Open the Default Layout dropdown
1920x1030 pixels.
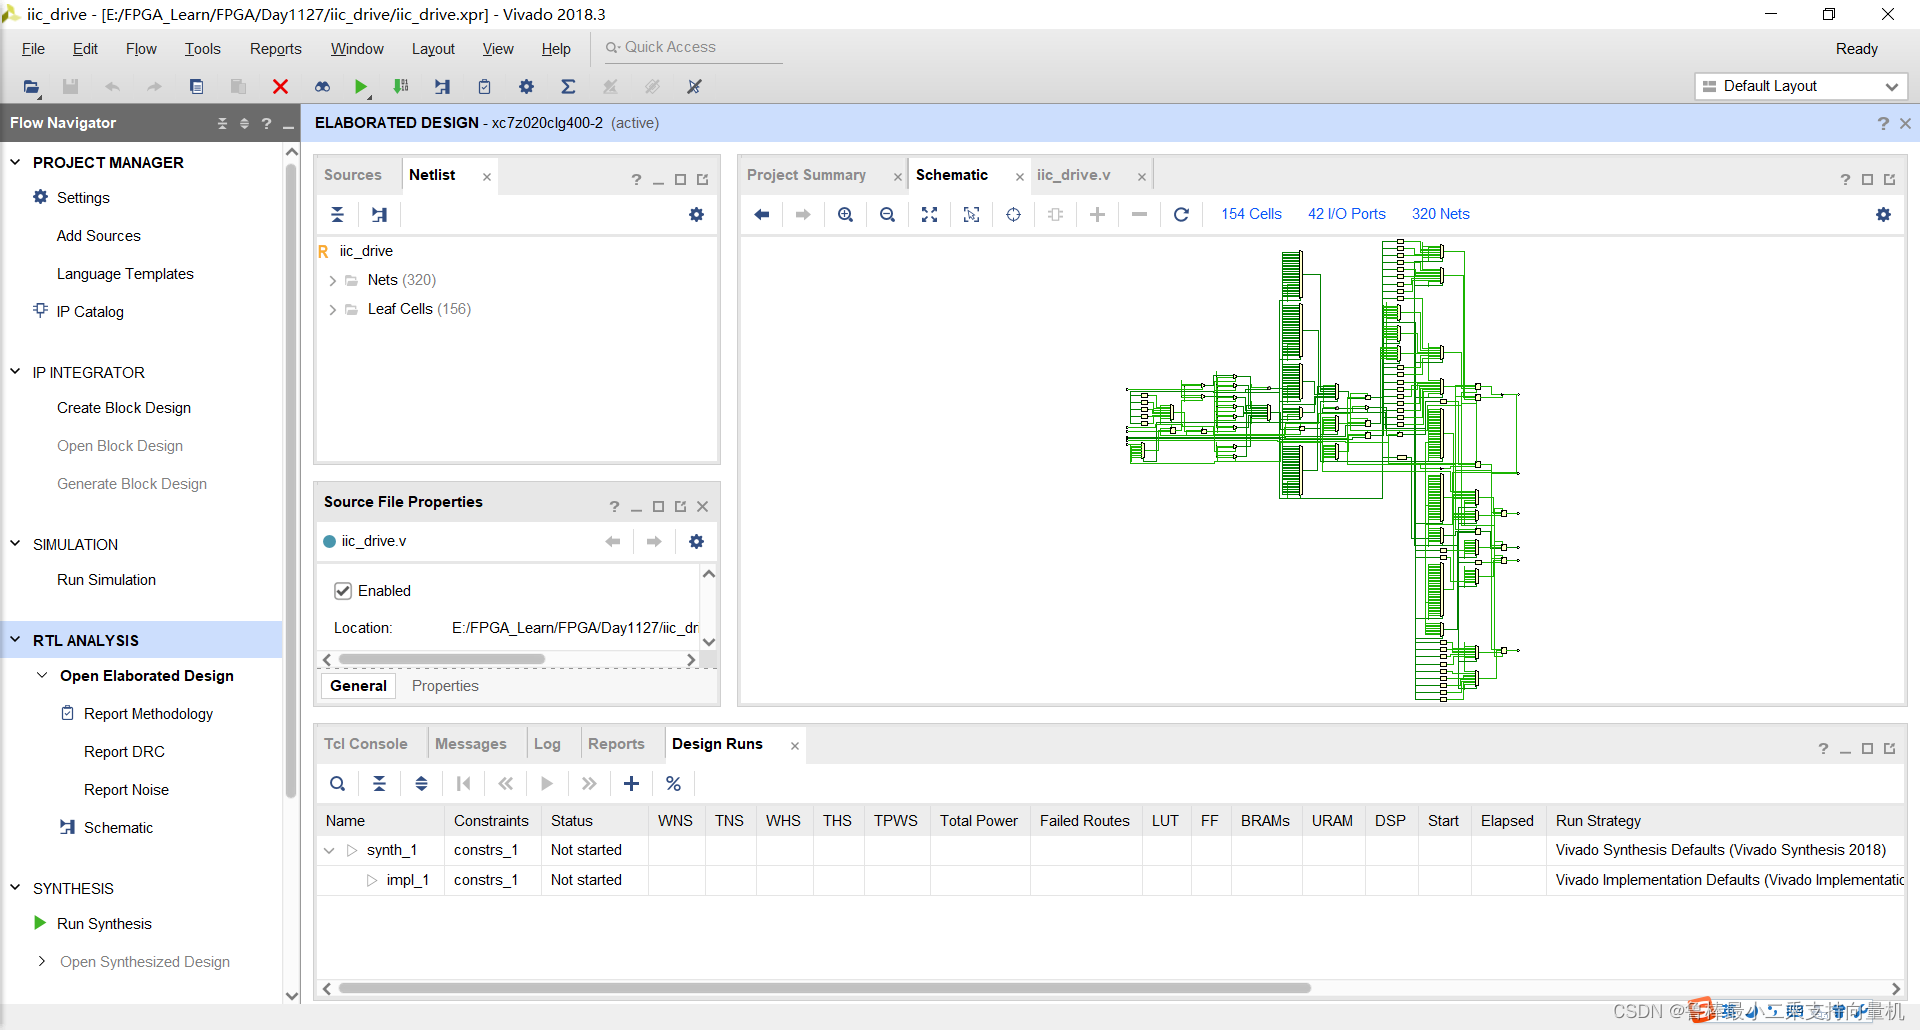[1801, 86]
